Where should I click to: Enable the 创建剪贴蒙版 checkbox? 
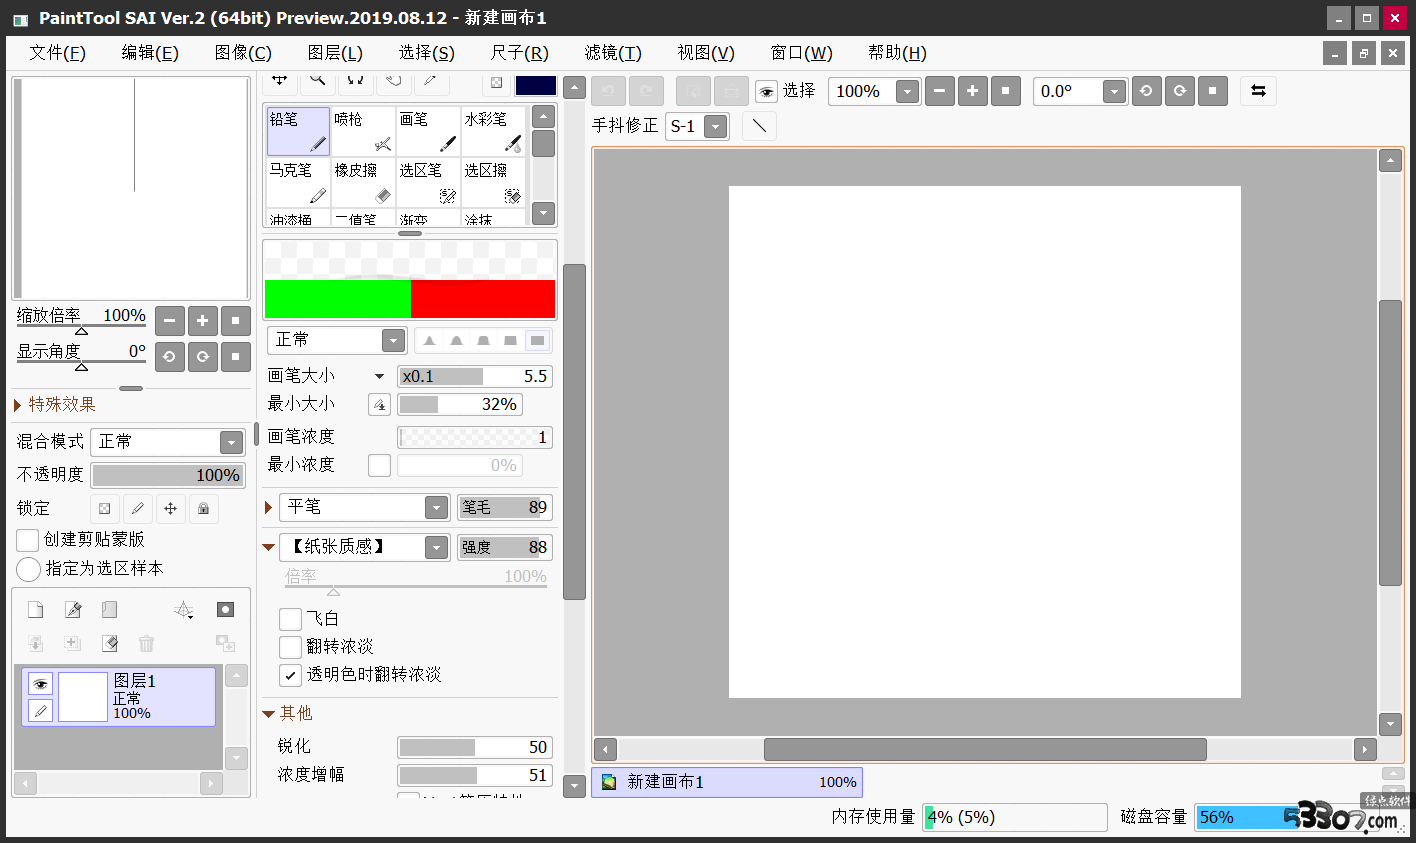coord(28,540)
